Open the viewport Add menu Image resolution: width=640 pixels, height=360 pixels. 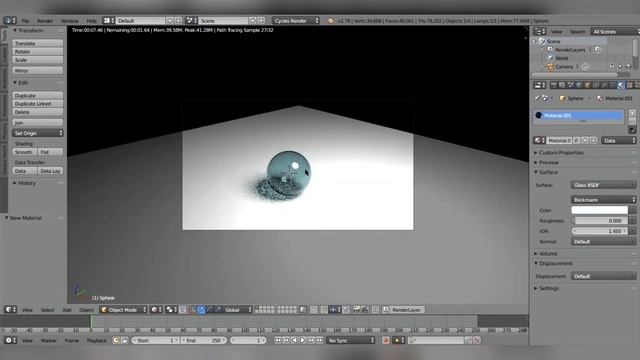tap(67, 310)
